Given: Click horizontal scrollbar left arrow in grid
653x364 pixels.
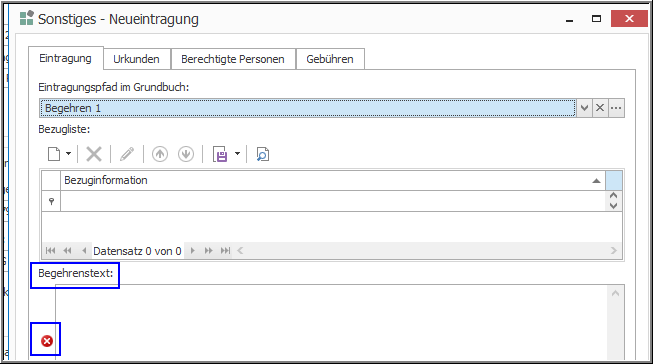Looking at the screenshot, I should point(240,250).
